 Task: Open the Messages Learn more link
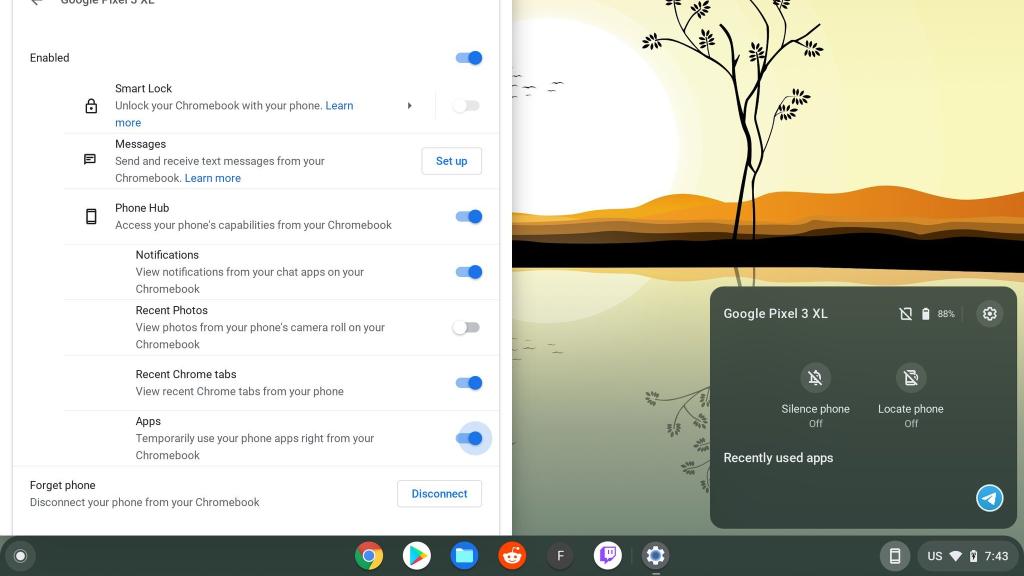click(x=212, y=177)
